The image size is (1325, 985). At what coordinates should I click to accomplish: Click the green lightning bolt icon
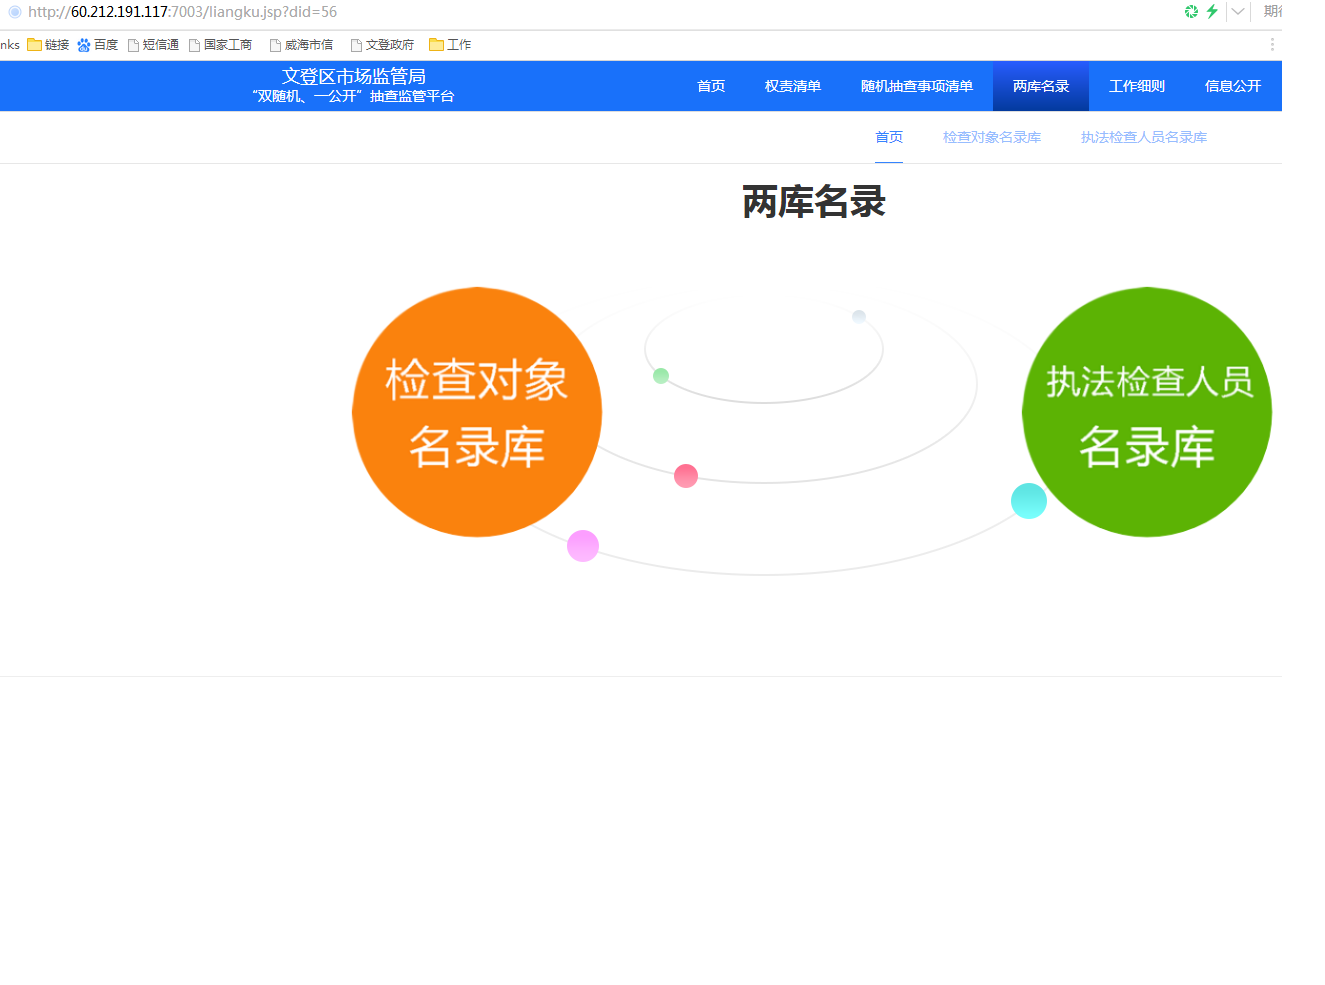coord(1212,12)
